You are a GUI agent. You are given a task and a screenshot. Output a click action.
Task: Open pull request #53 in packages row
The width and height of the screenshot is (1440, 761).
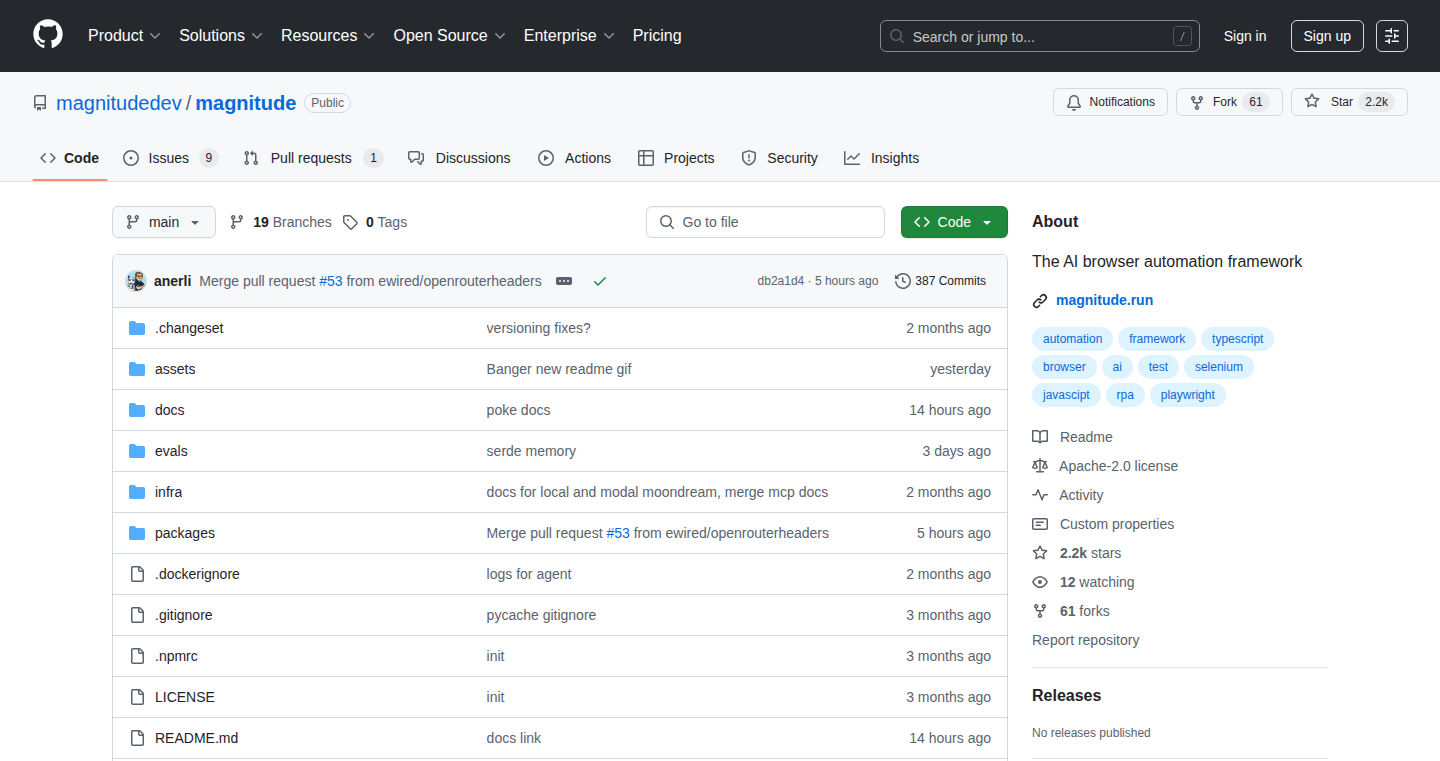pyautogui.click(x=618, y=533)
